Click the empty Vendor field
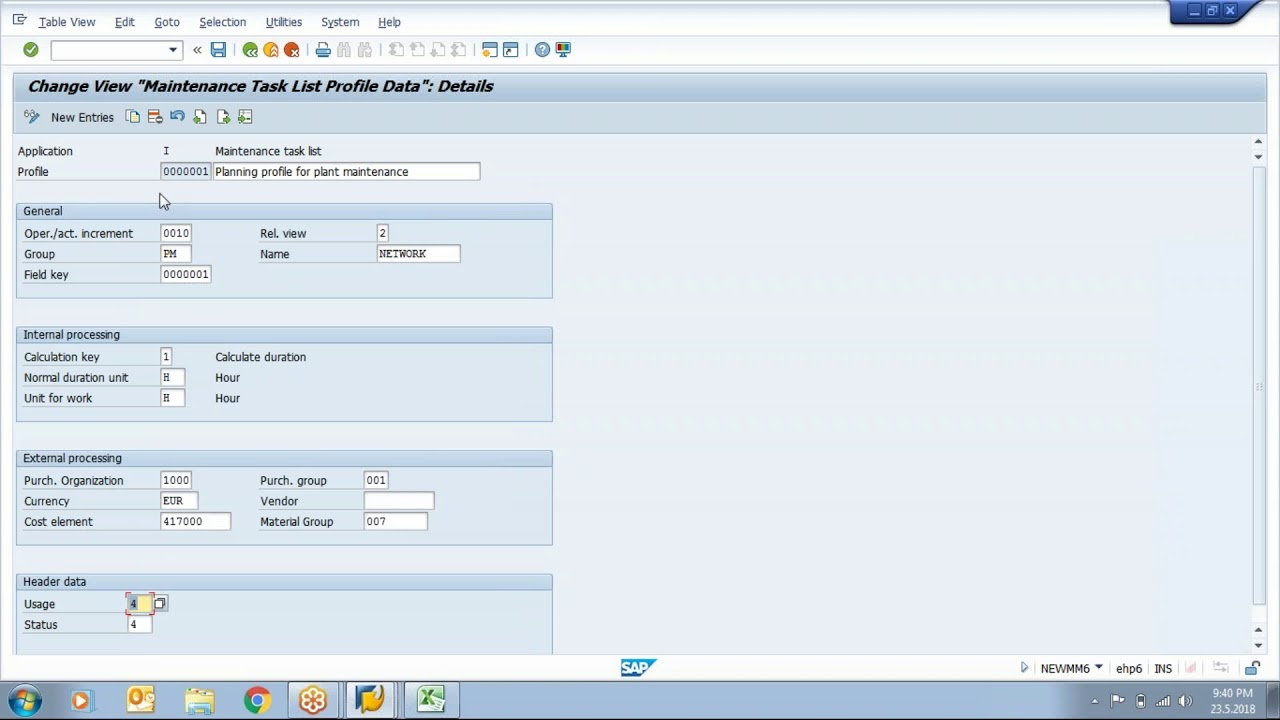Image resolution: width=1280 pixels, height=720 pixels. coord(398,501)
